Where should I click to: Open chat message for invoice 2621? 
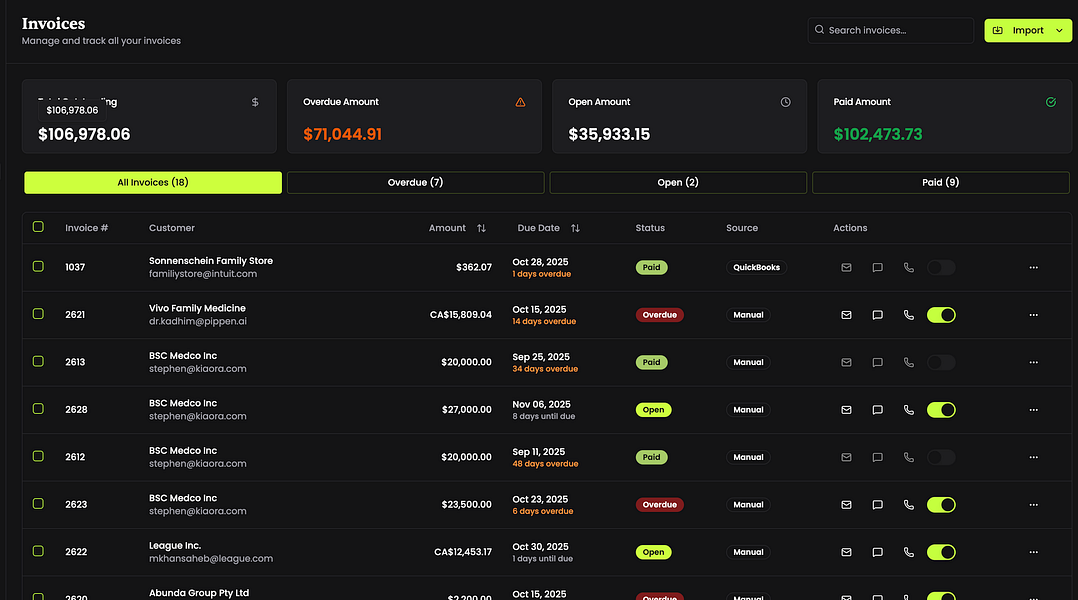click(x=877, y=315)
